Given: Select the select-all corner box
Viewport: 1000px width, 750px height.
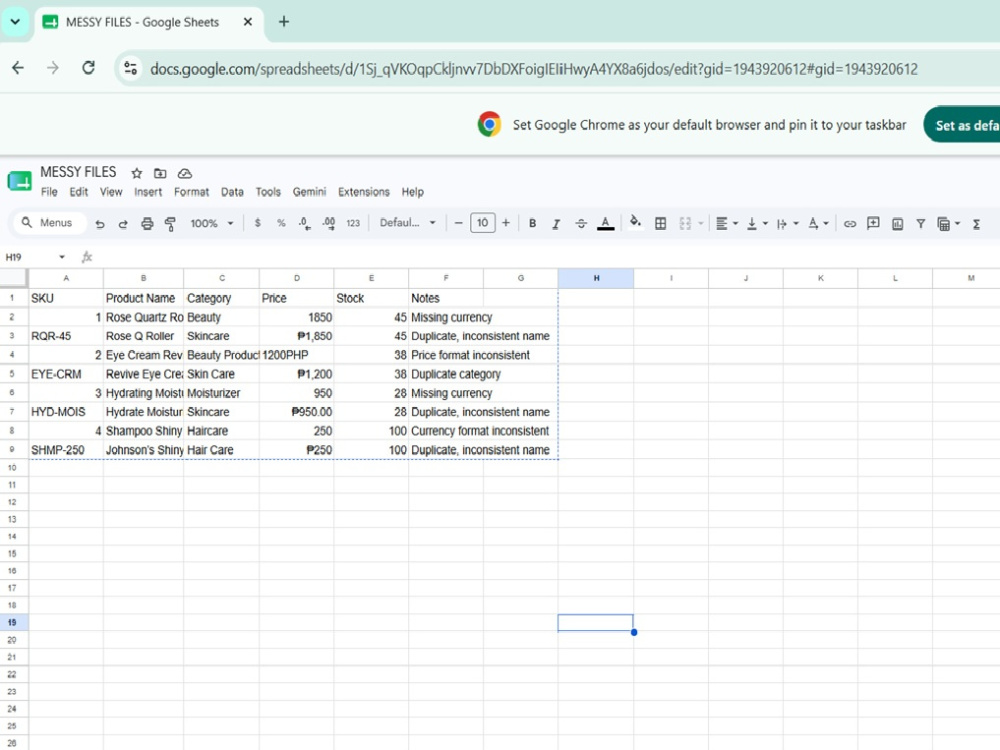Looking at the screenshot, I should (13, 278).
